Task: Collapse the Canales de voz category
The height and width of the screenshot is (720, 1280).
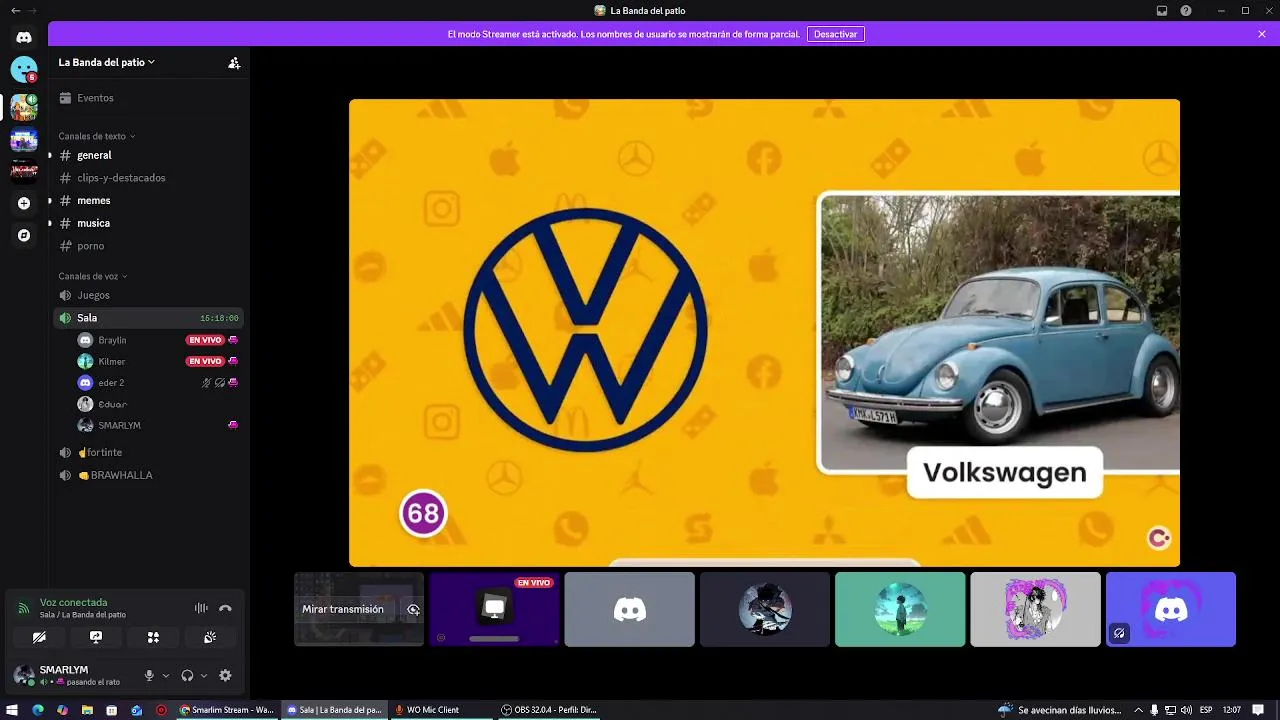Action: point(92,276)
